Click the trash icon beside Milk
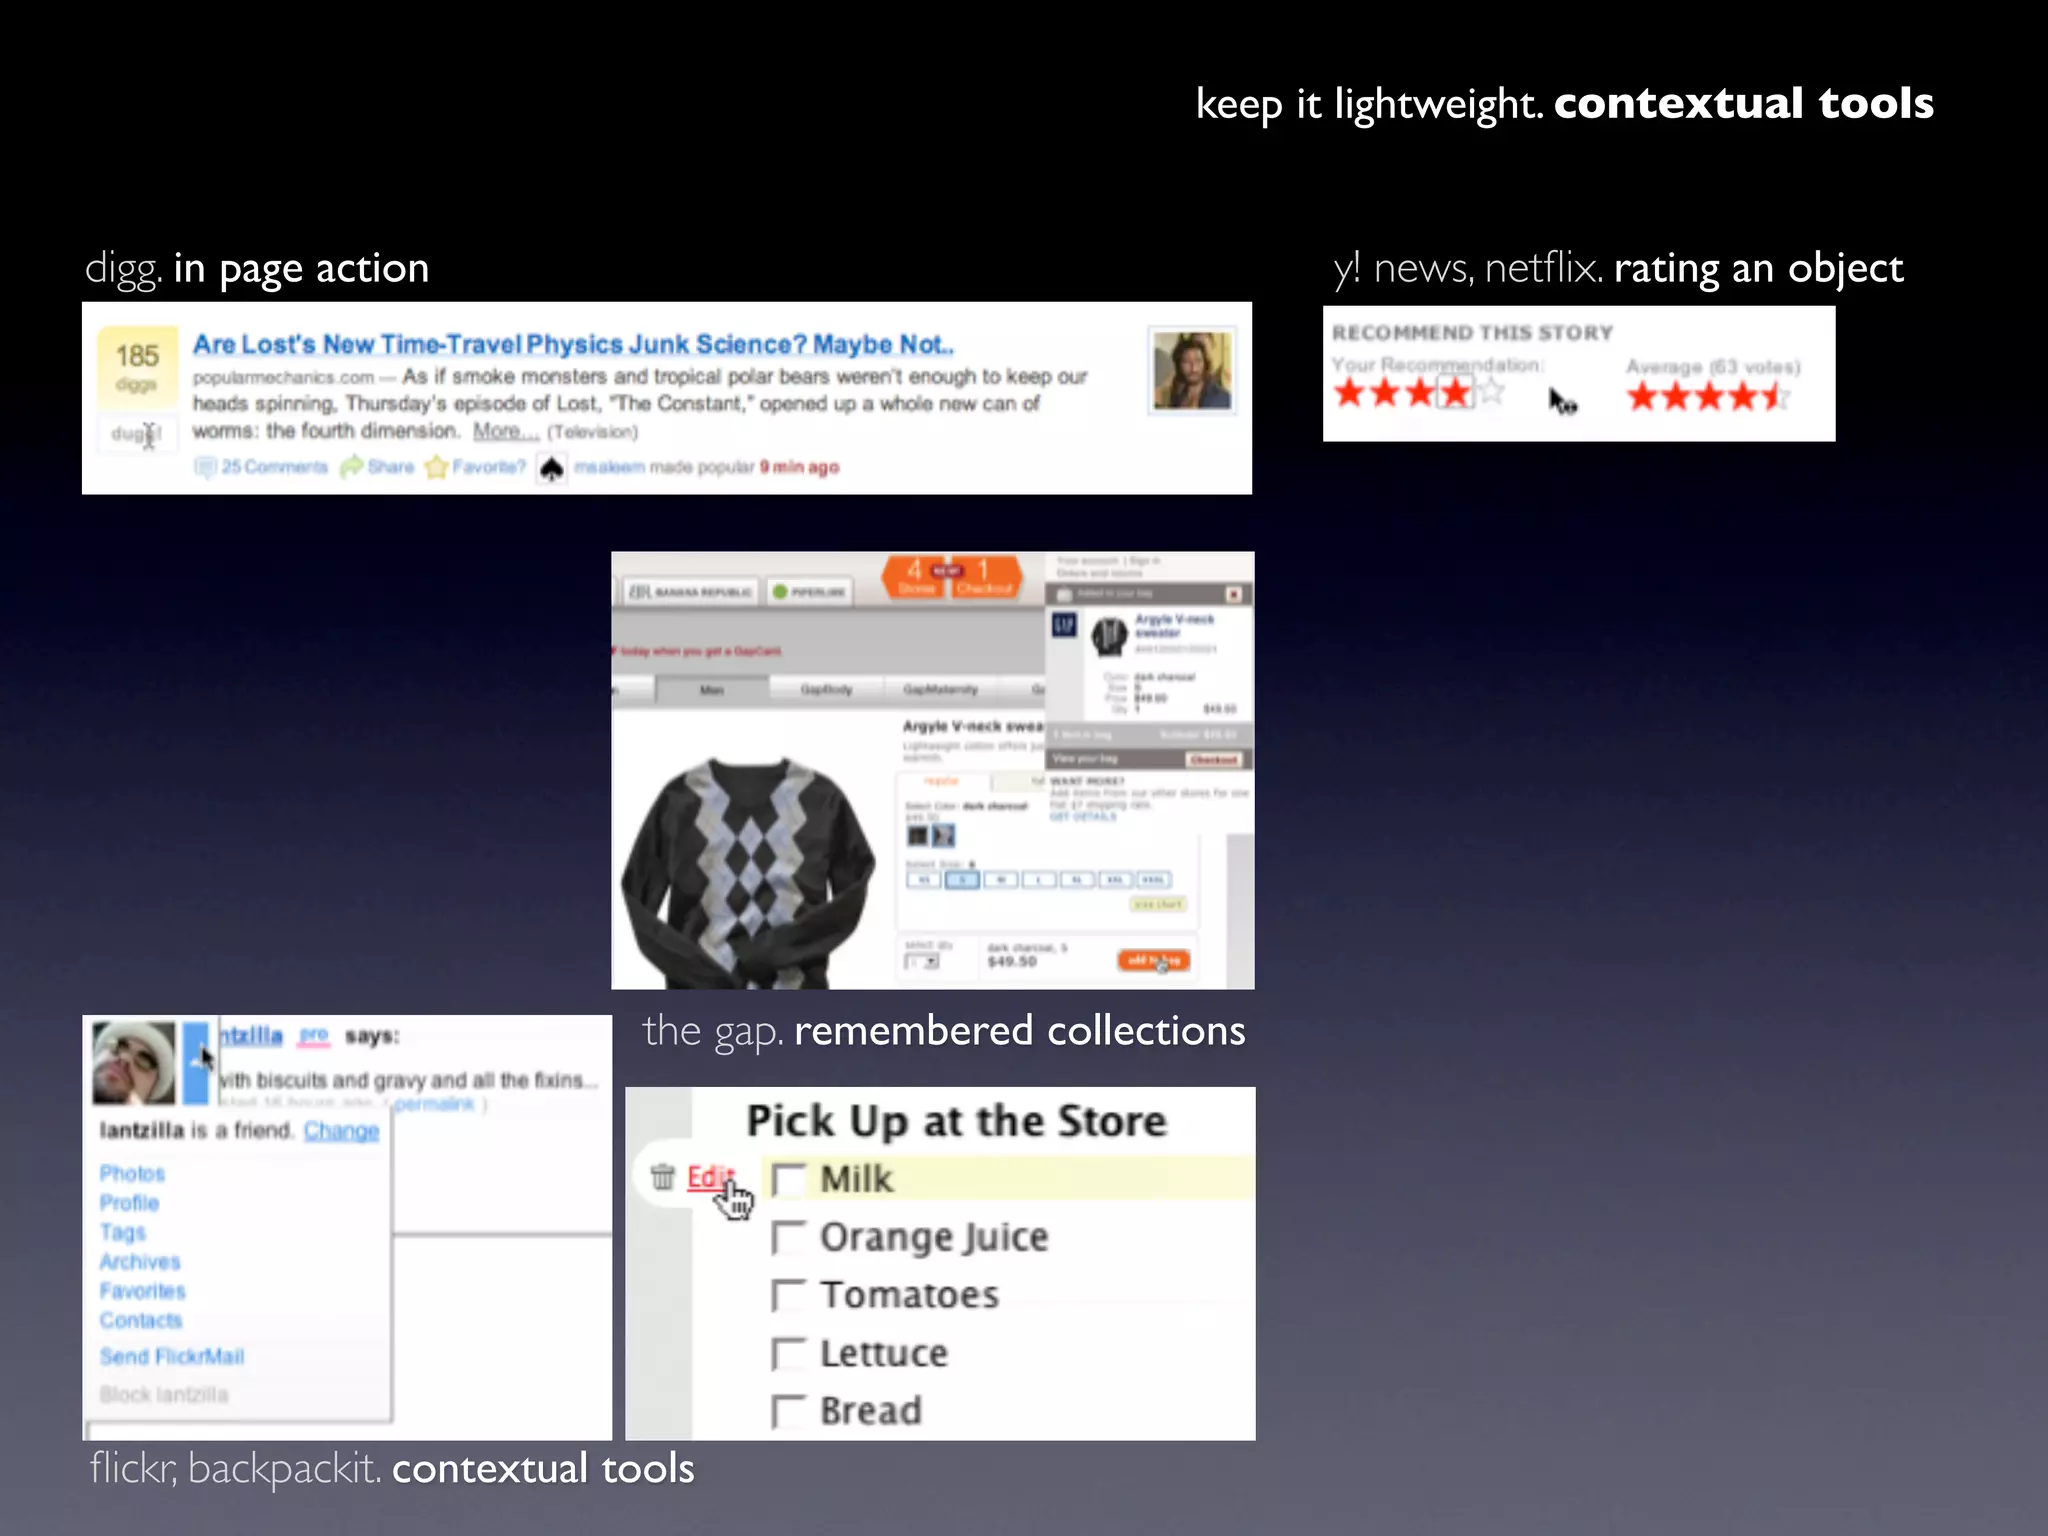Image resolution: width=2048 pixels, height=1536 pixels. pos(663,1177)
